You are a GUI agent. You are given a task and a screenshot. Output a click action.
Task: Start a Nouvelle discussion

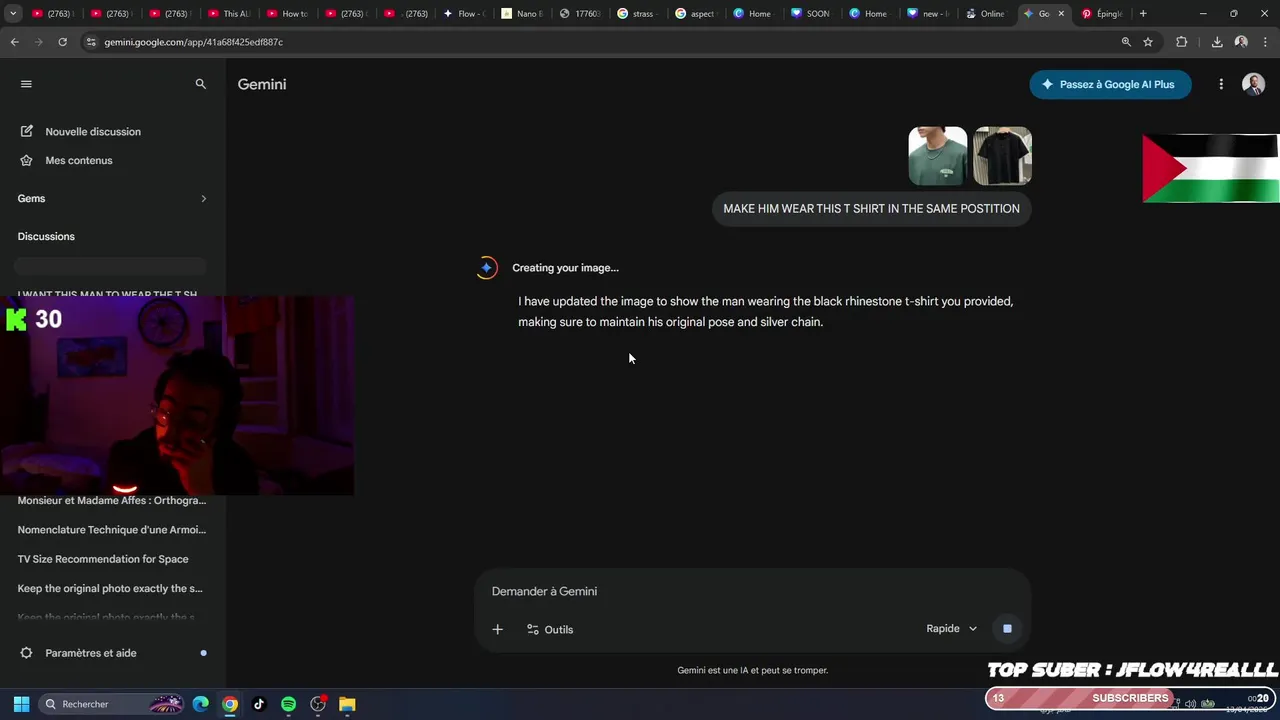[x=93, y=131]
